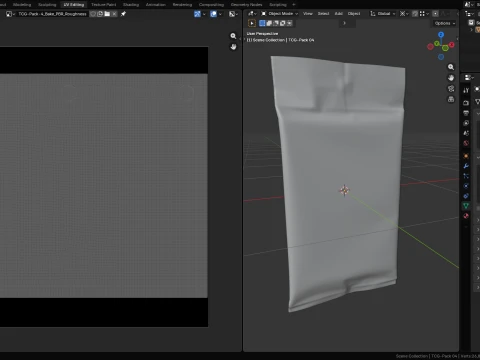Open the viewport Select menu
This screenshot has height=360, width=480.
coord(323,14)
